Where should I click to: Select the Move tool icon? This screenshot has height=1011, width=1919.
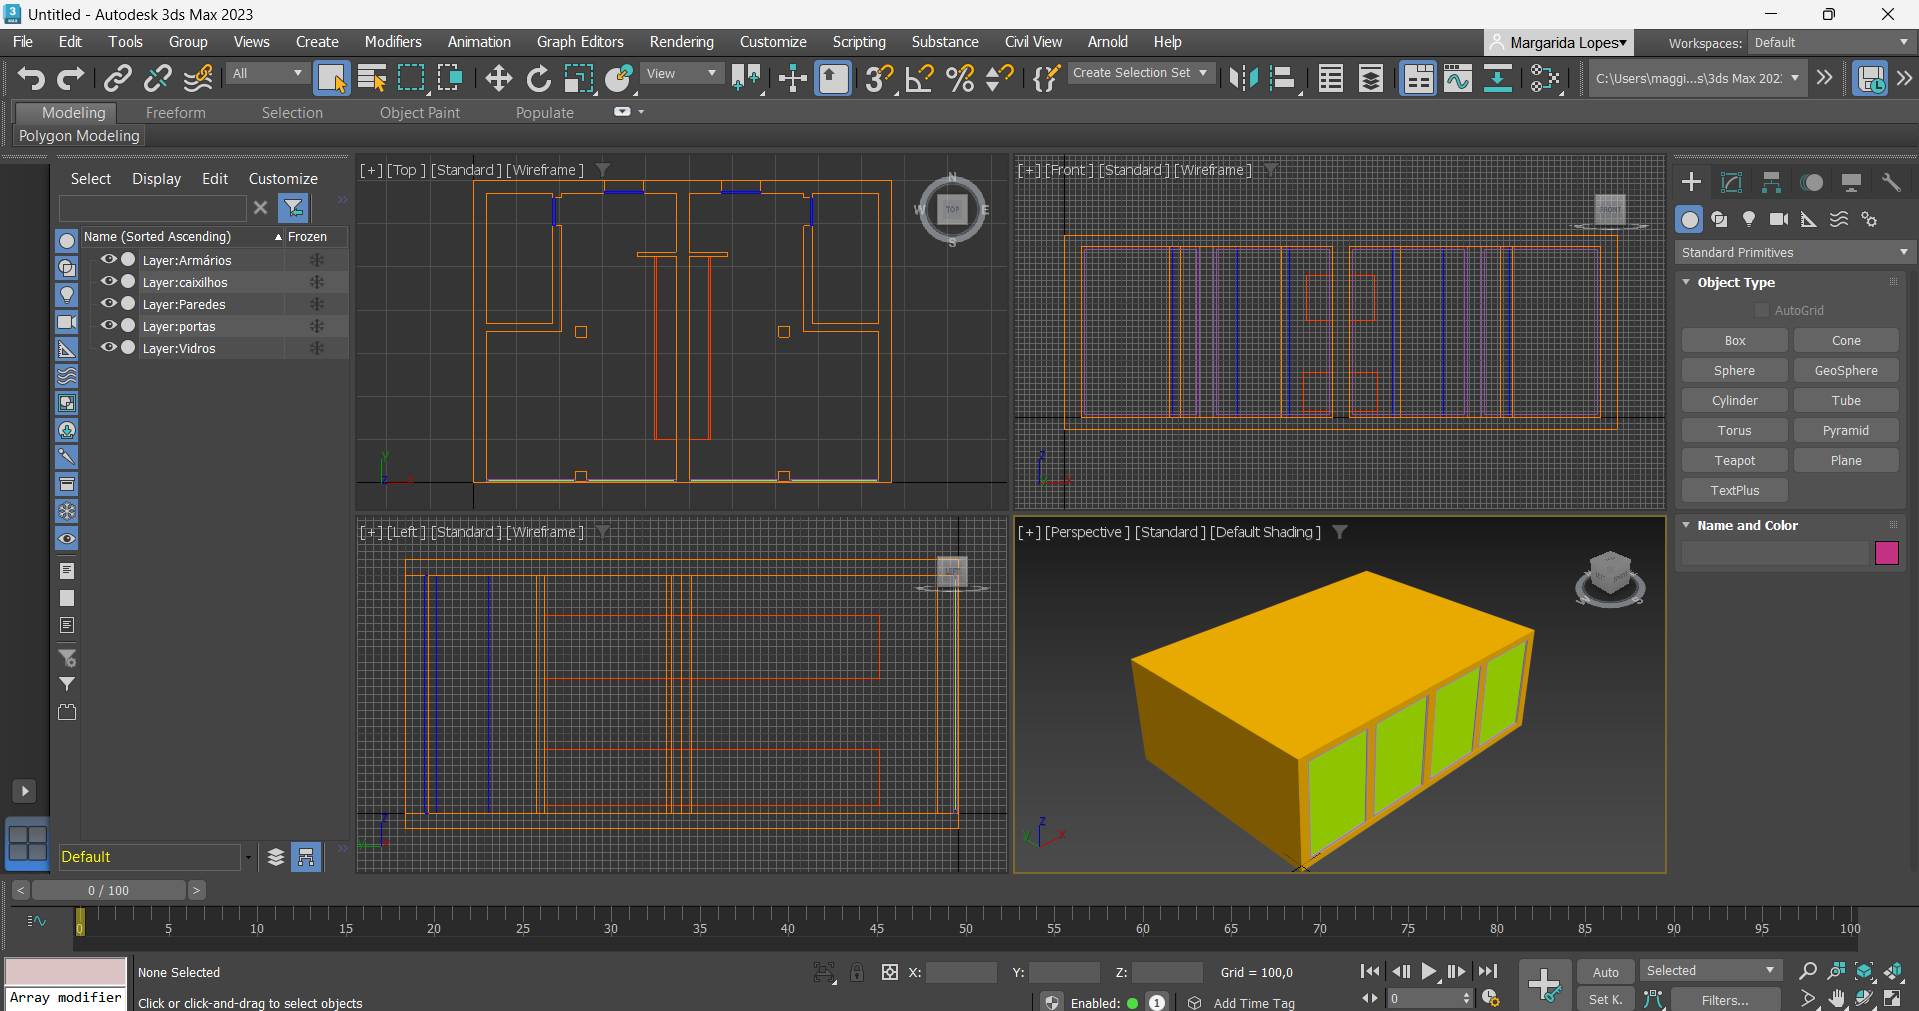(x=498, y=78)
